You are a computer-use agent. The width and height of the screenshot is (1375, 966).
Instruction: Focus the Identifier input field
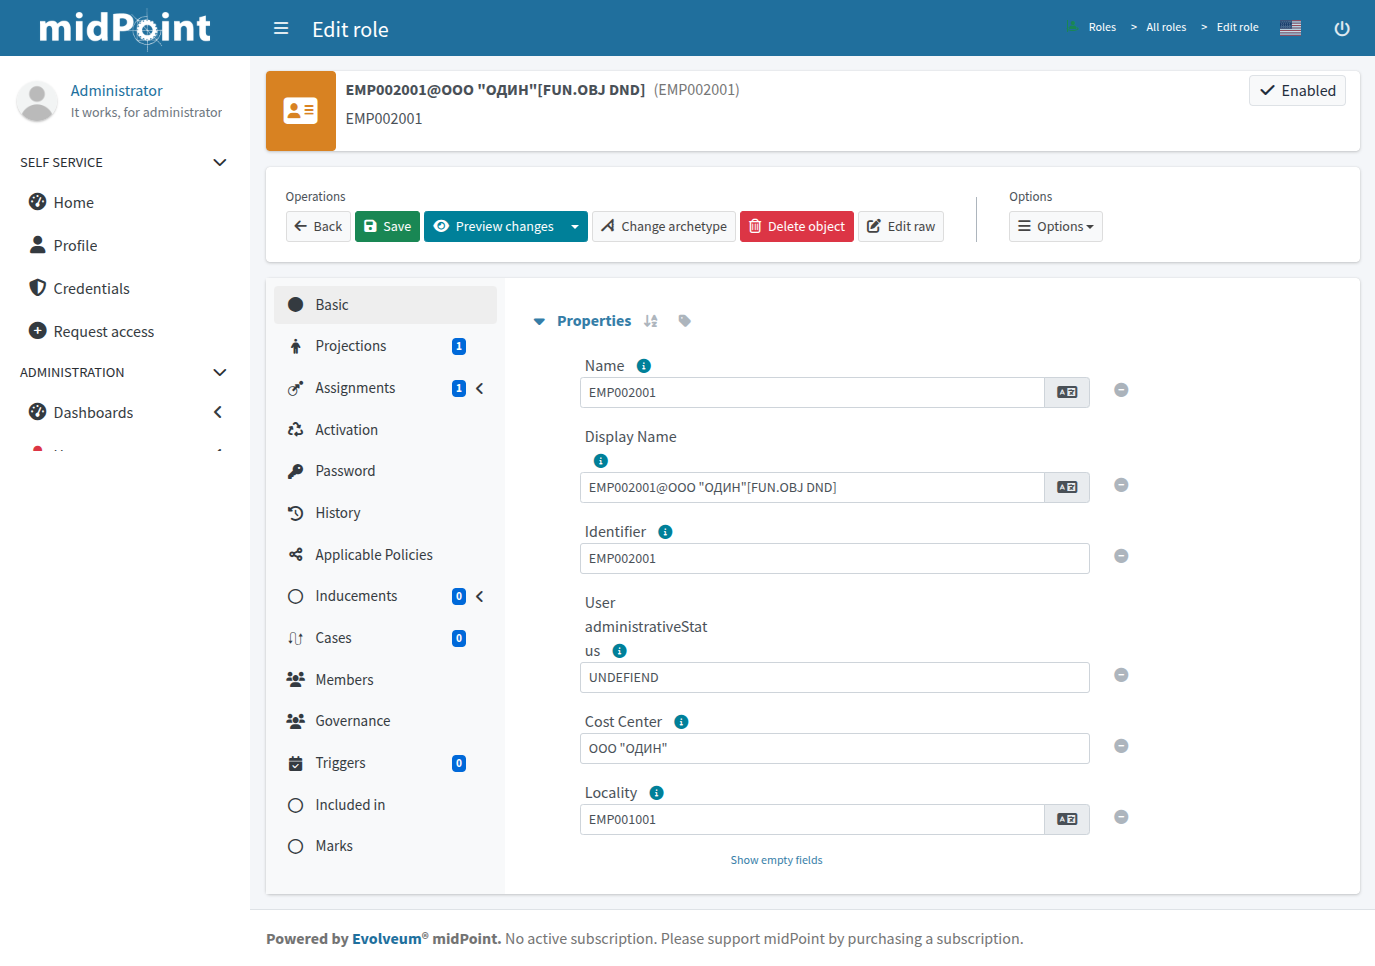coord(835,558)
